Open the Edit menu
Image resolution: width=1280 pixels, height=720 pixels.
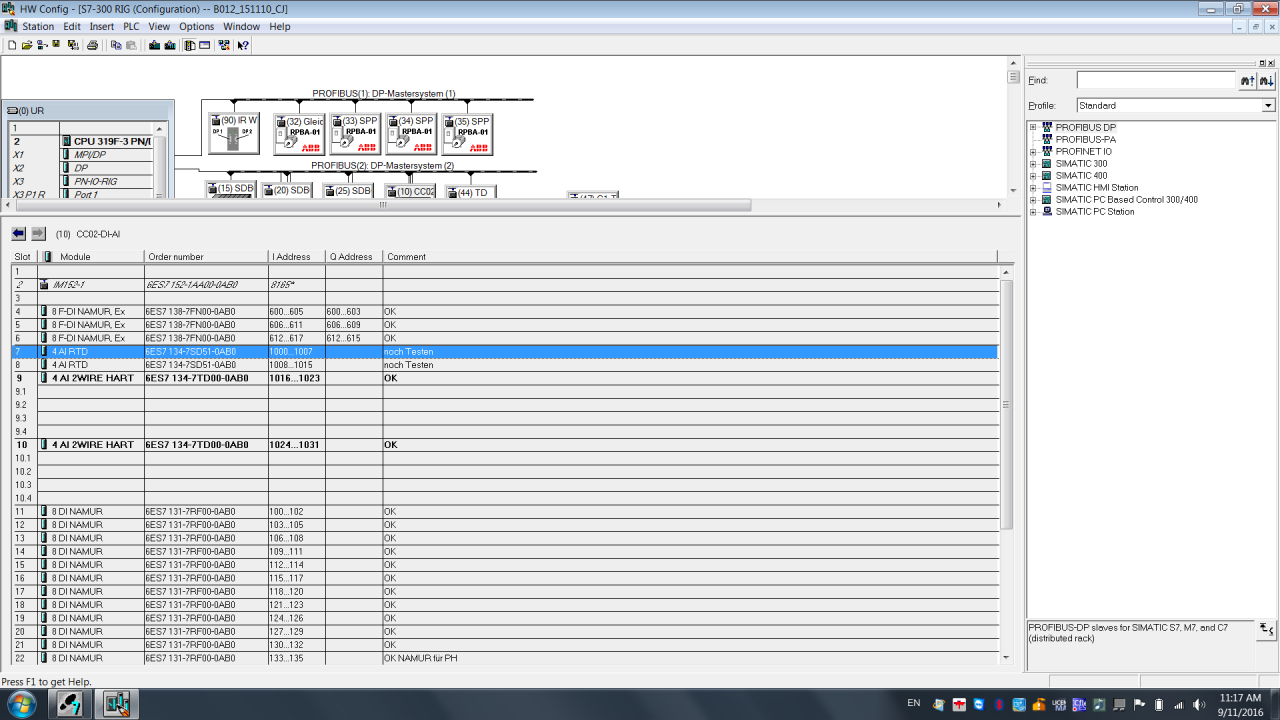[72, 27]
